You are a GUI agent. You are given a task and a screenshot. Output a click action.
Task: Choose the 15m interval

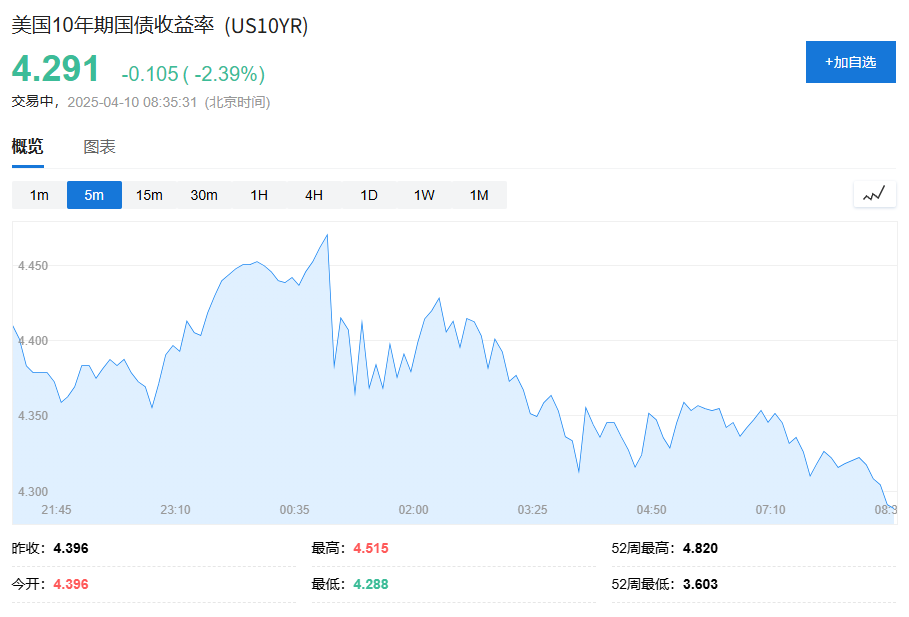149,195
